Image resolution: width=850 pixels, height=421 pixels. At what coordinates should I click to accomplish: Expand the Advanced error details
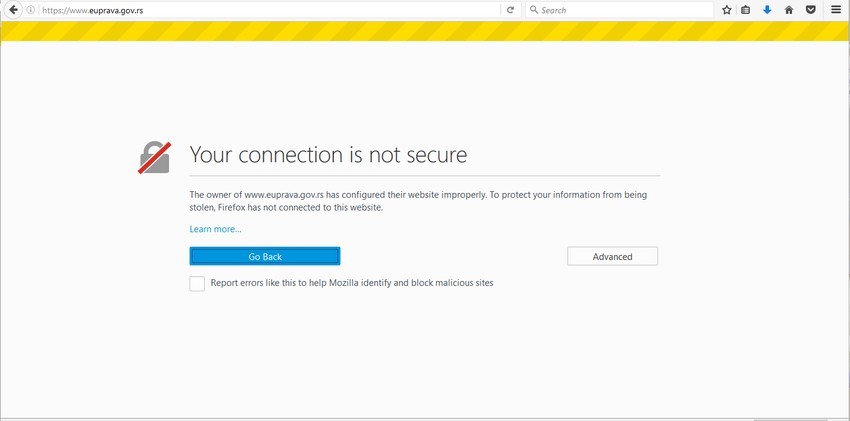coord(612,257)
